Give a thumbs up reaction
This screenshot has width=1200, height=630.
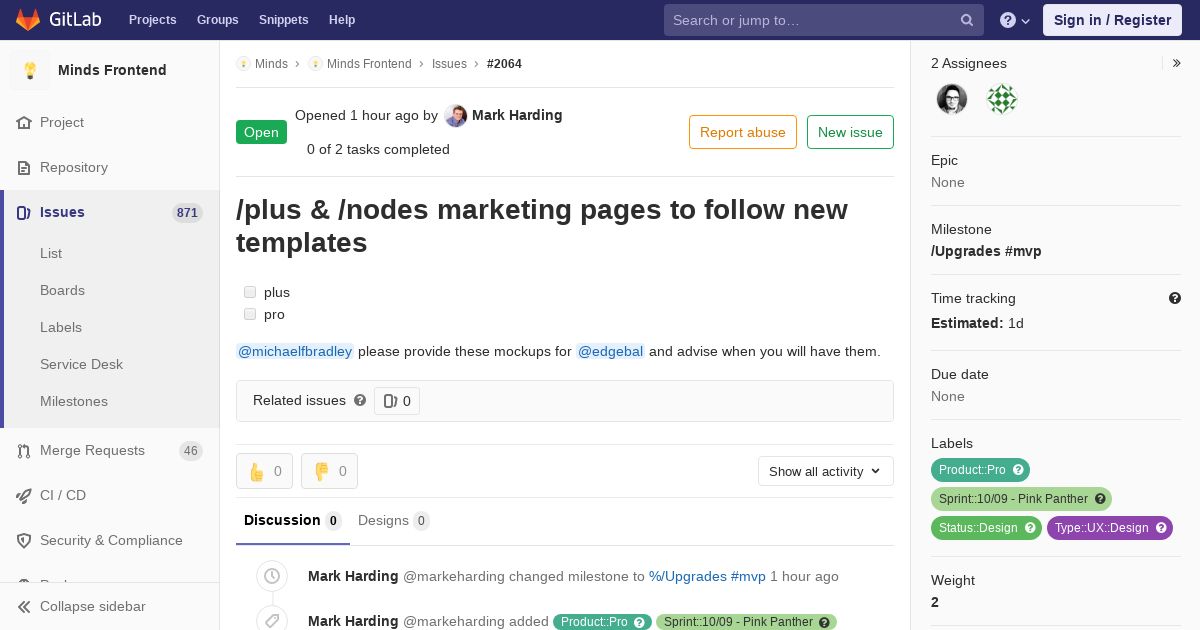tap(264, 471)
